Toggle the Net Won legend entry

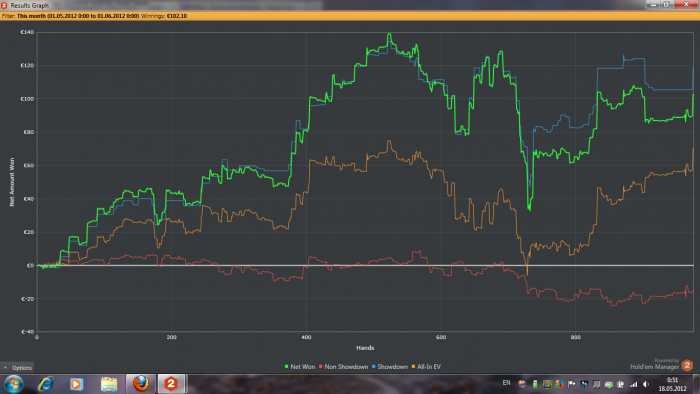coord(300,366)
